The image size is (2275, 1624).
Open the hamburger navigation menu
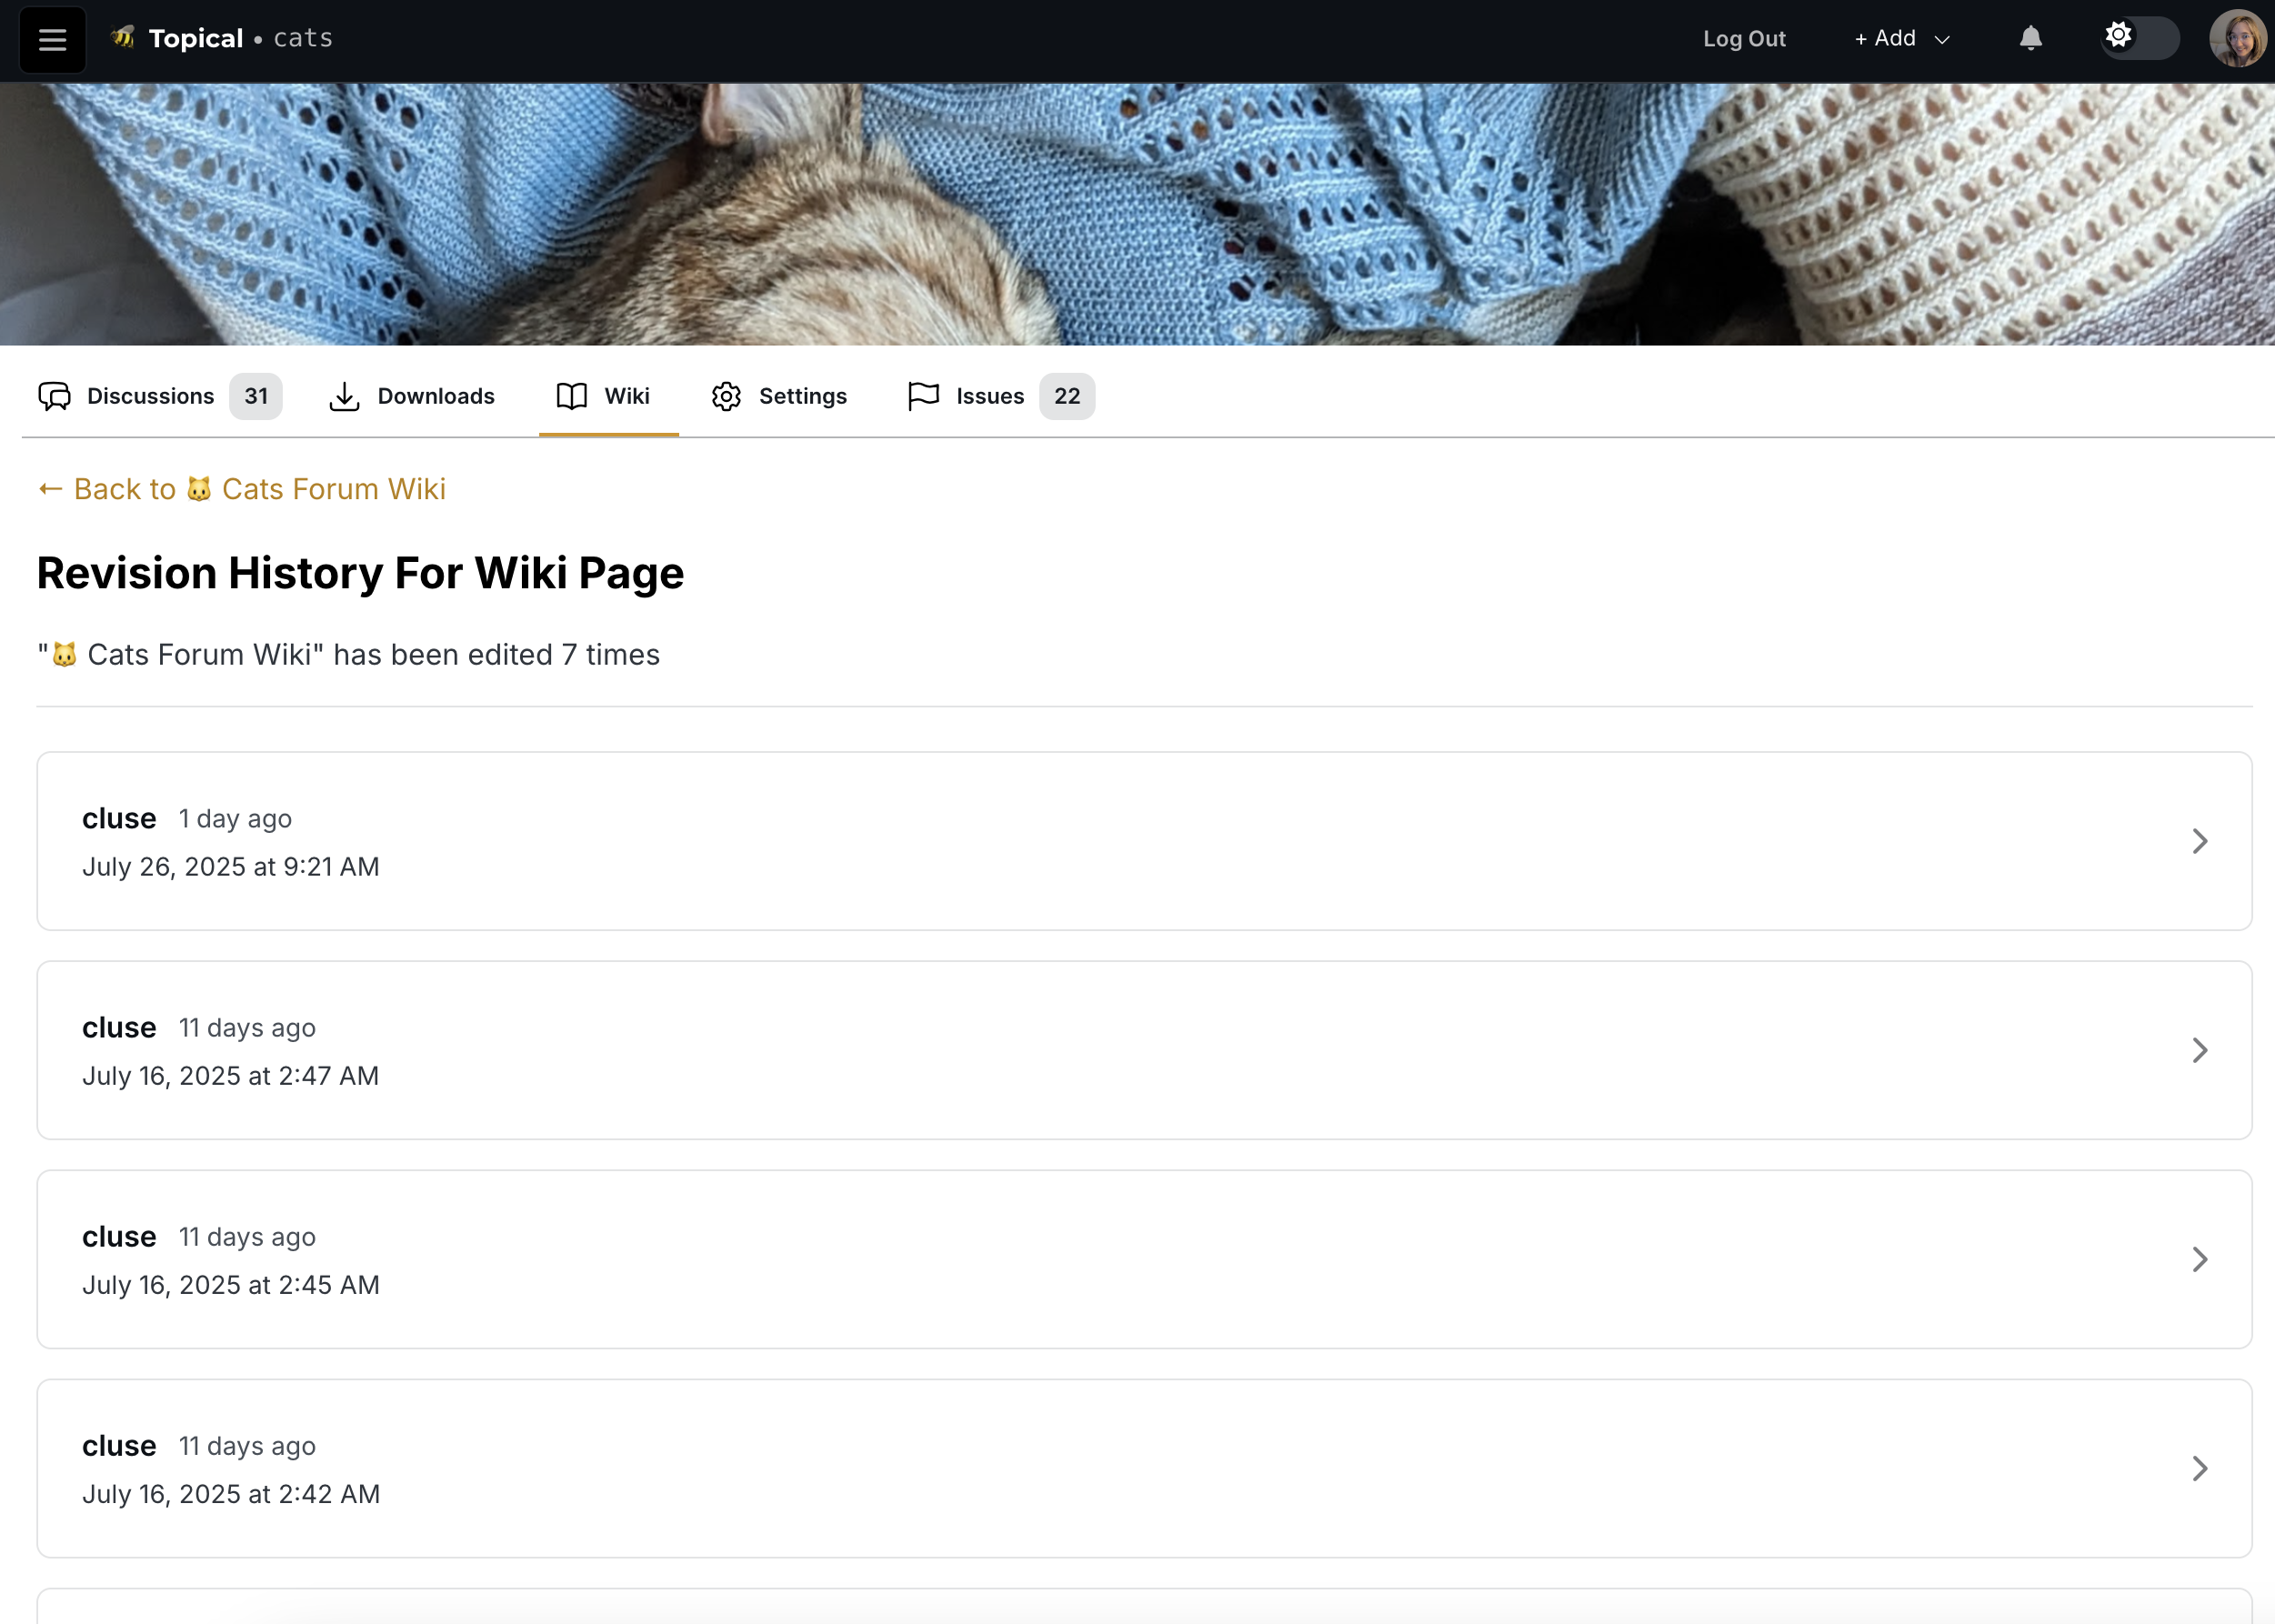(52, 39)
